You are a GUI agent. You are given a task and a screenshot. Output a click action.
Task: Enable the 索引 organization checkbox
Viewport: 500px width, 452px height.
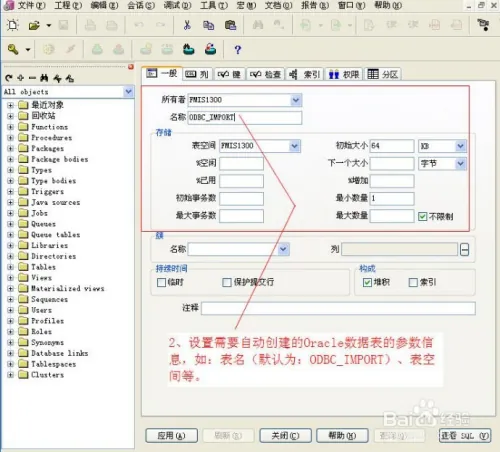413,283
